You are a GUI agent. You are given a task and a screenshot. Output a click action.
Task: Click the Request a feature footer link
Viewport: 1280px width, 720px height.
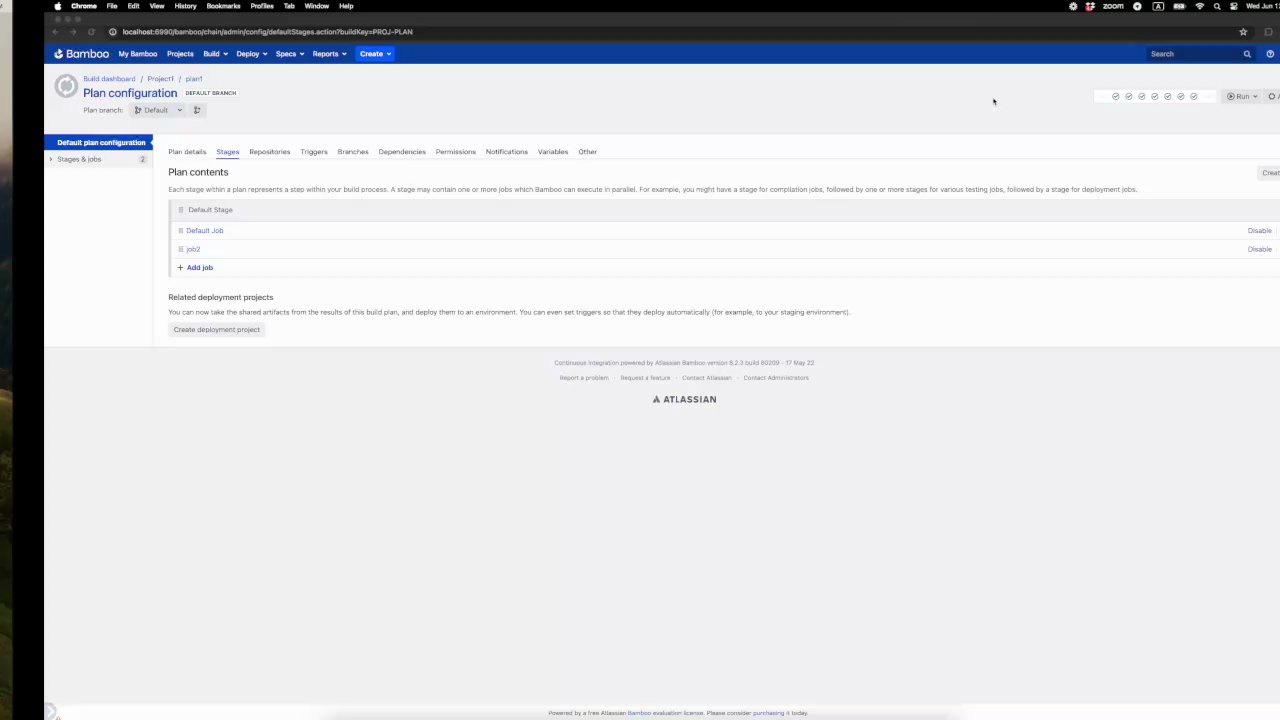pos(645,378)
